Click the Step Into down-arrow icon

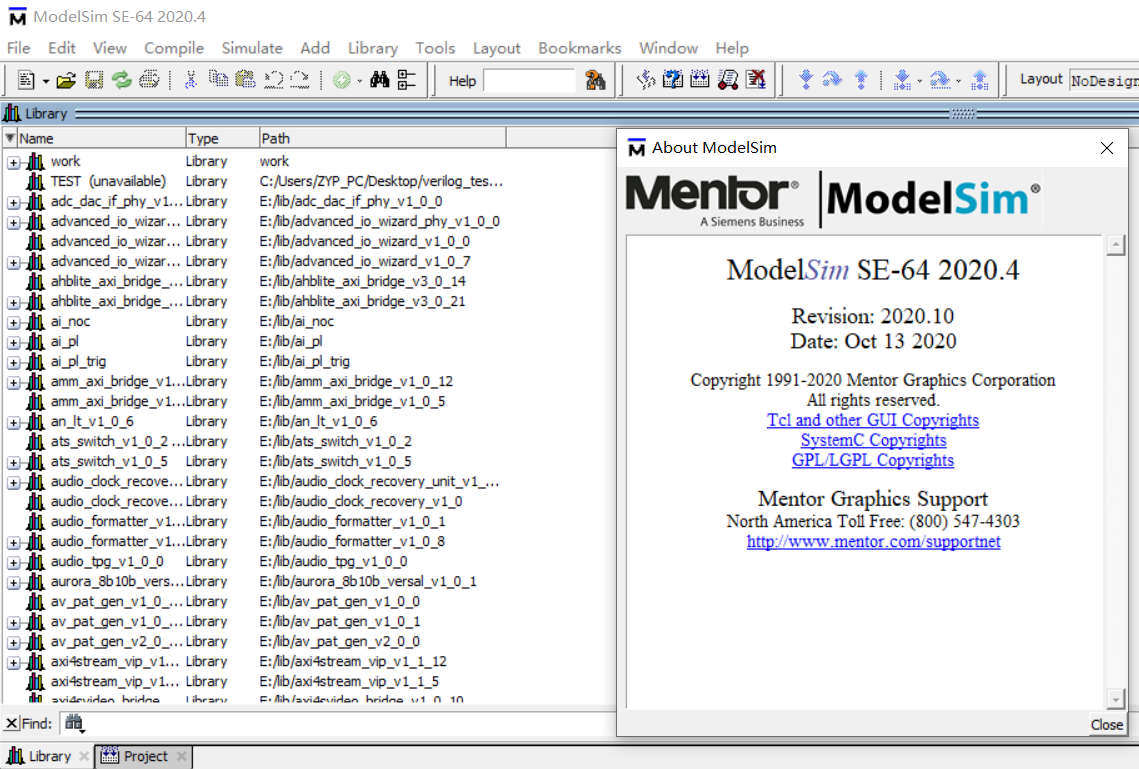pos(805,80)
